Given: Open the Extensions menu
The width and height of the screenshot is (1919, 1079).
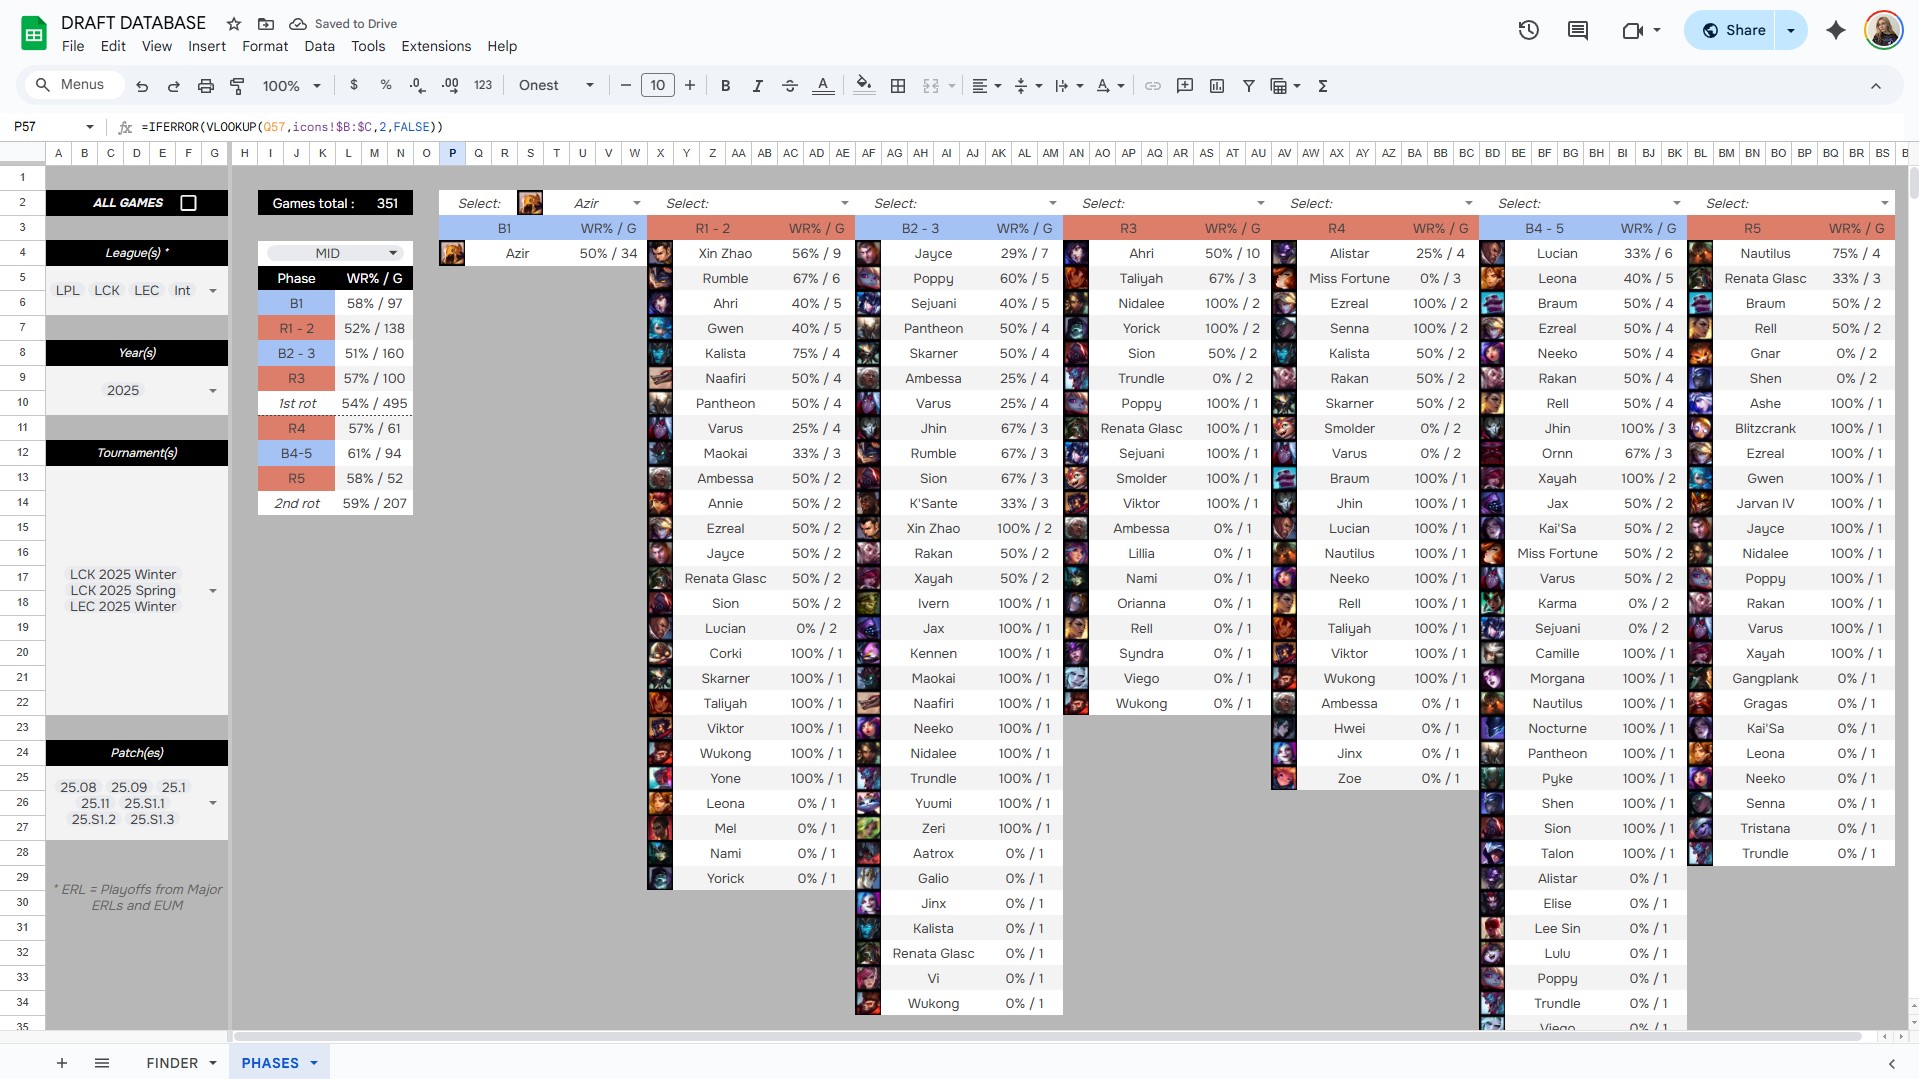Looking at the screenshot, I should (x=436, y=46).
